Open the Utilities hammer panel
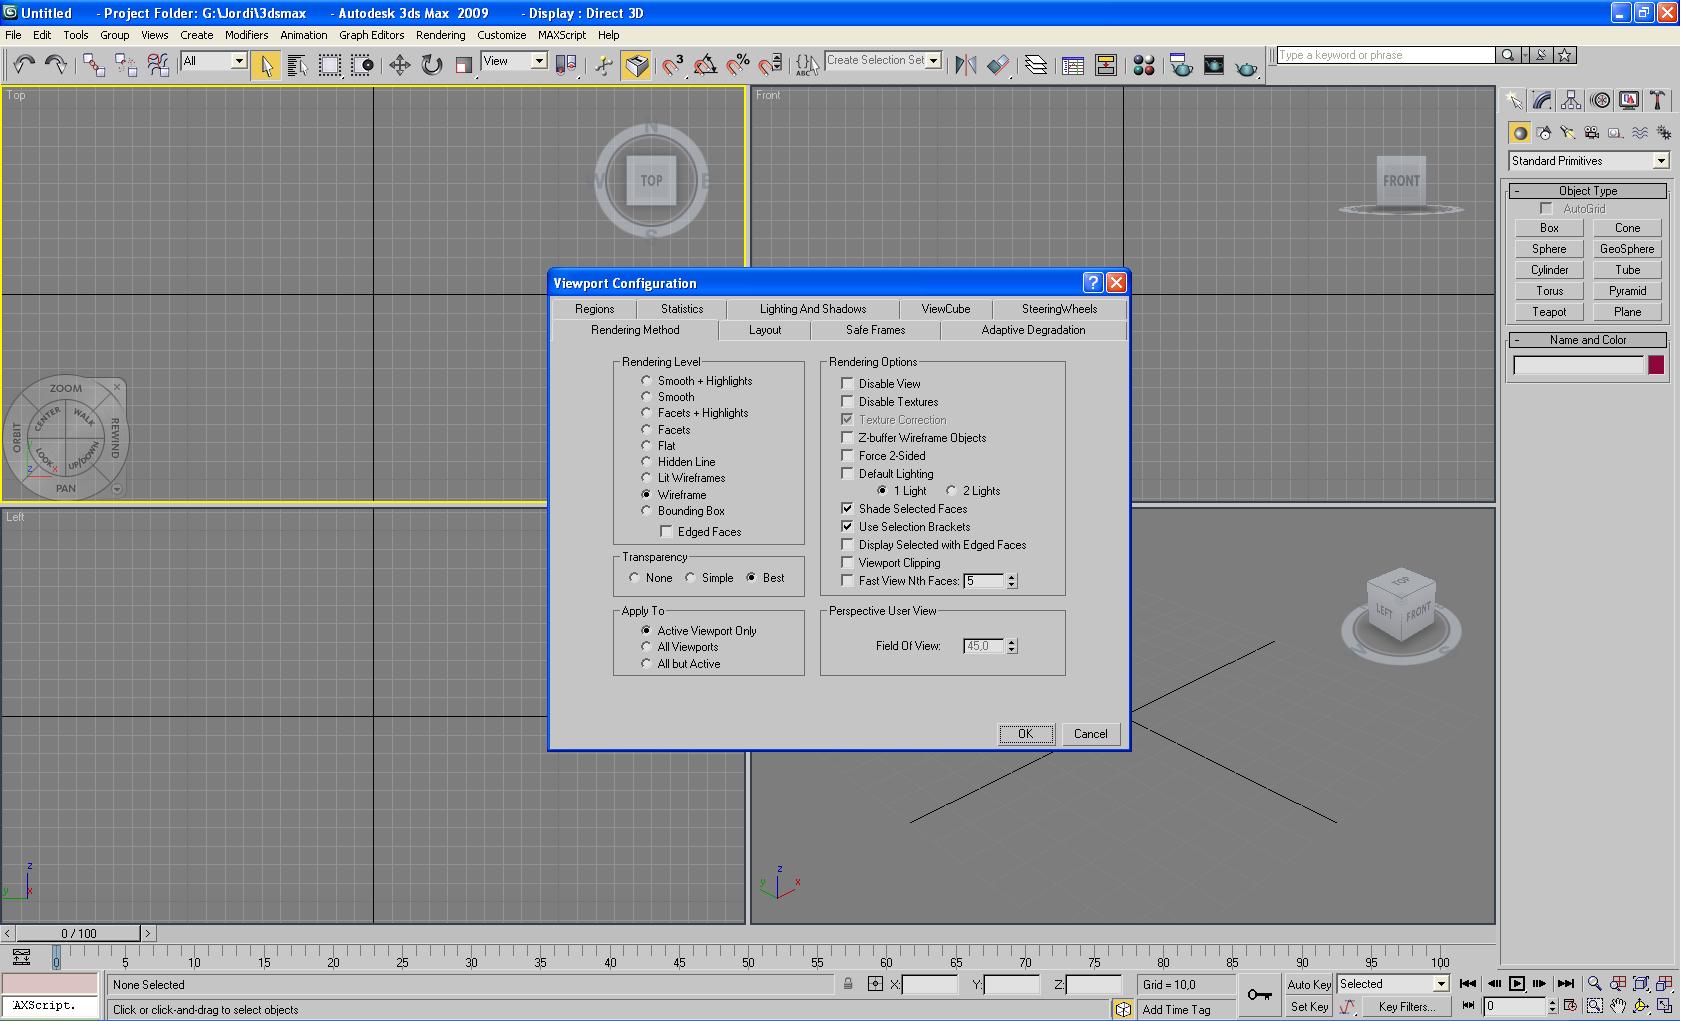 [1658, 100]
